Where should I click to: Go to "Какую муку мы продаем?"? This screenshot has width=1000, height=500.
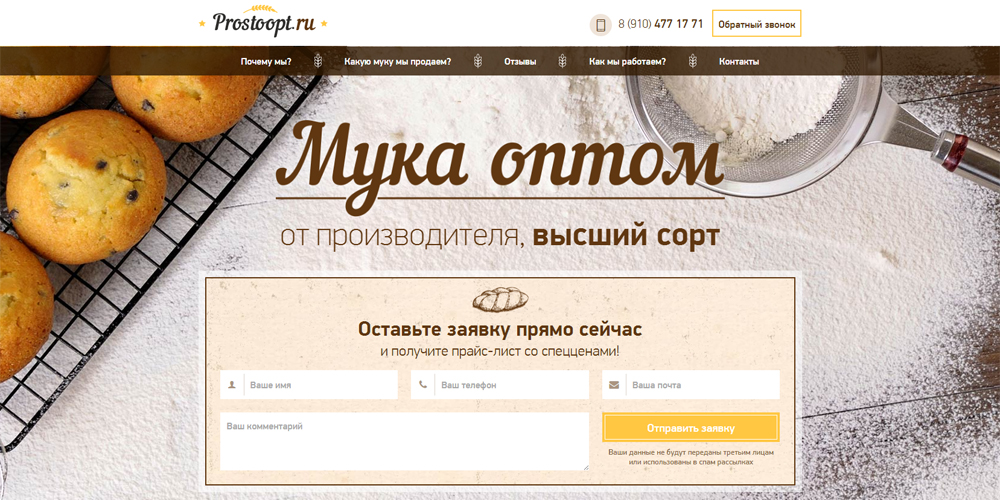coord(397,62)
